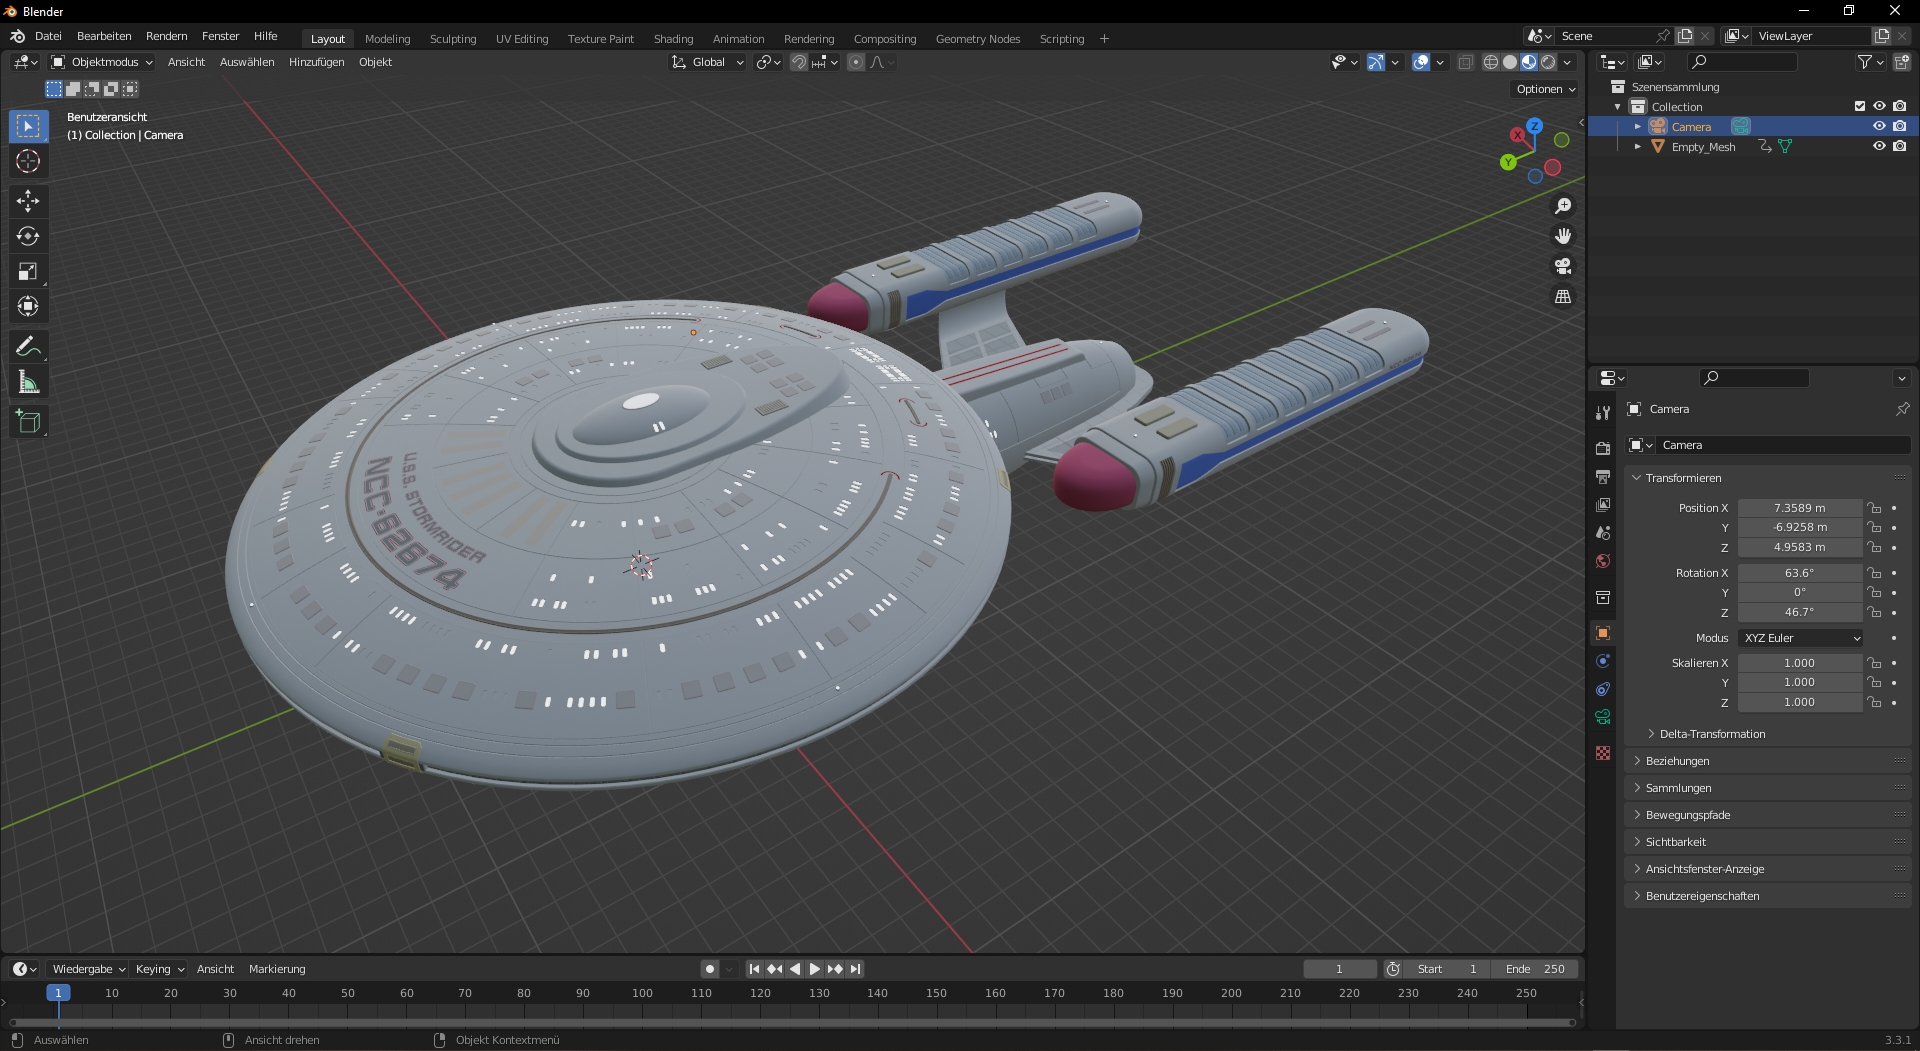This screenshot has width=1920, height=1051.
Task: Open the Rendern menu
Action: (166, 36)
